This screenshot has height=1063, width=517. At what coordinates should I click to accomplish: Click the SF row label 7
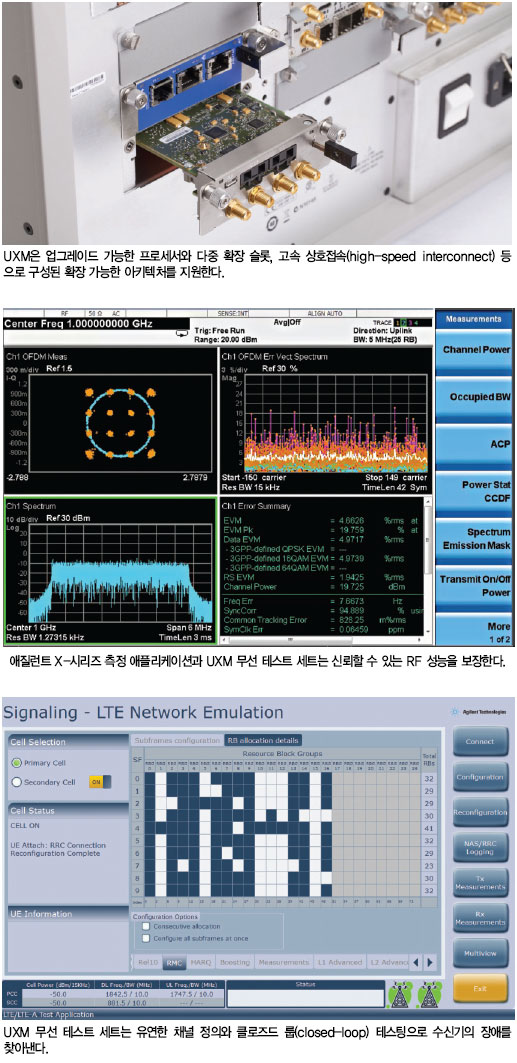pyautogui.click(x=137, y=866)
